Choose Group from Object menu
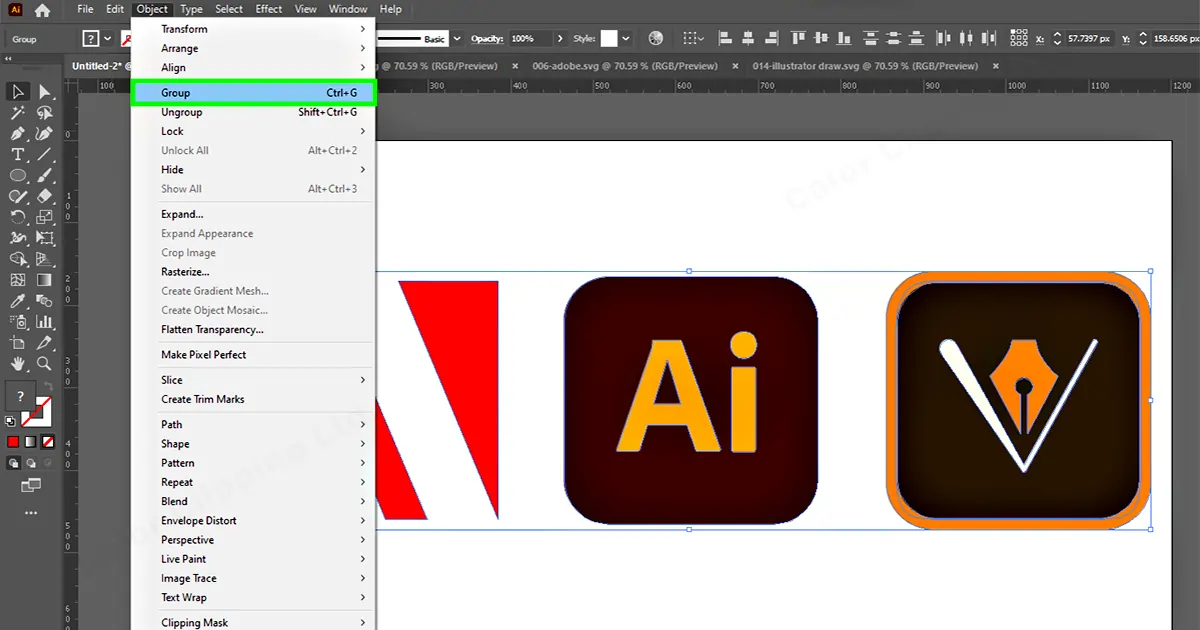The image size is (1200, 630). click(x=253, y=93)
